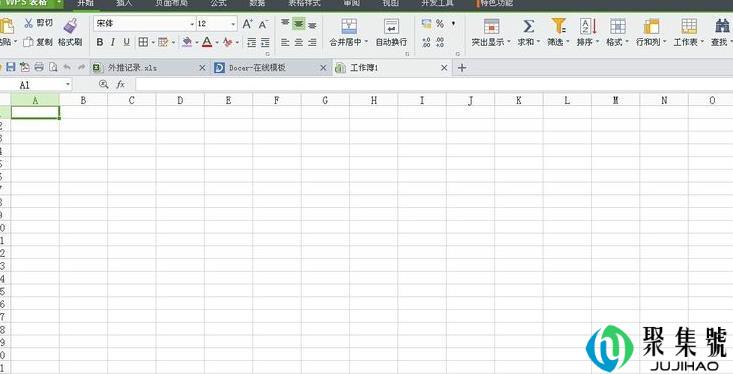
Task: Click the AutoSum sigma icon
Action: (528, 26)
